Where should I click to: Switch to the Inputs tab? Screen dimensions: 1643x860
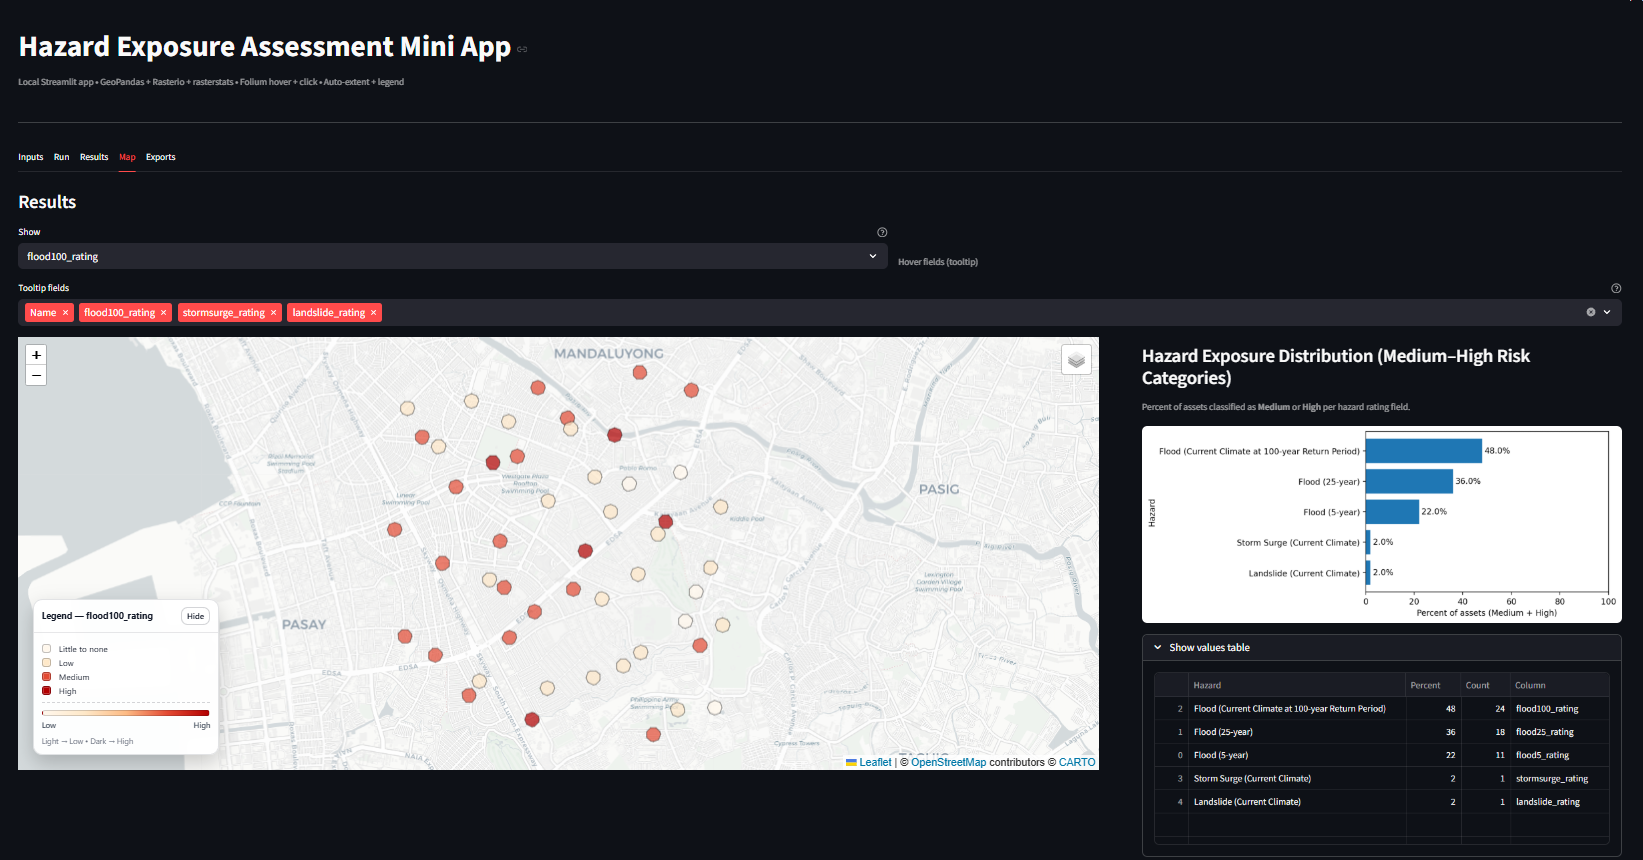pyautogui.click(x=30, y=157)
